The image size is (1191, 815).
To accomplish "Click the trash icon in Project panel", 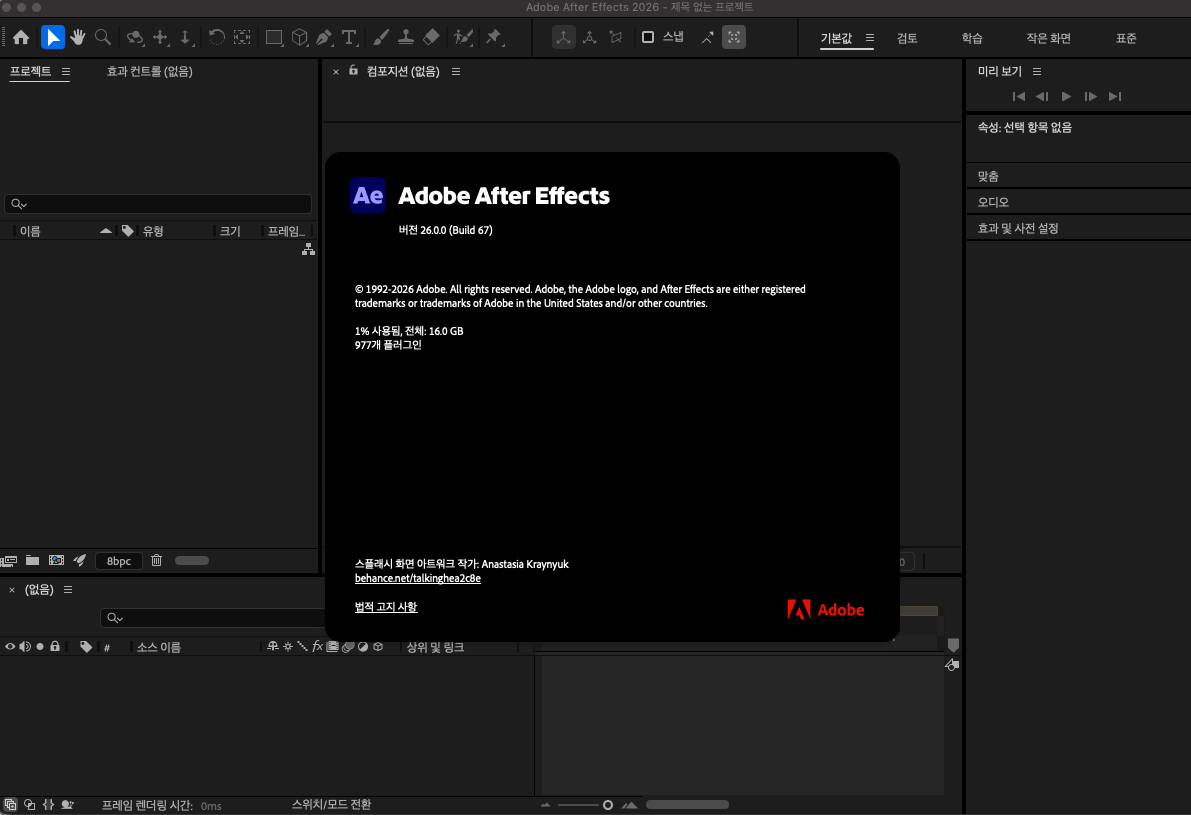I will click(156, 561).
